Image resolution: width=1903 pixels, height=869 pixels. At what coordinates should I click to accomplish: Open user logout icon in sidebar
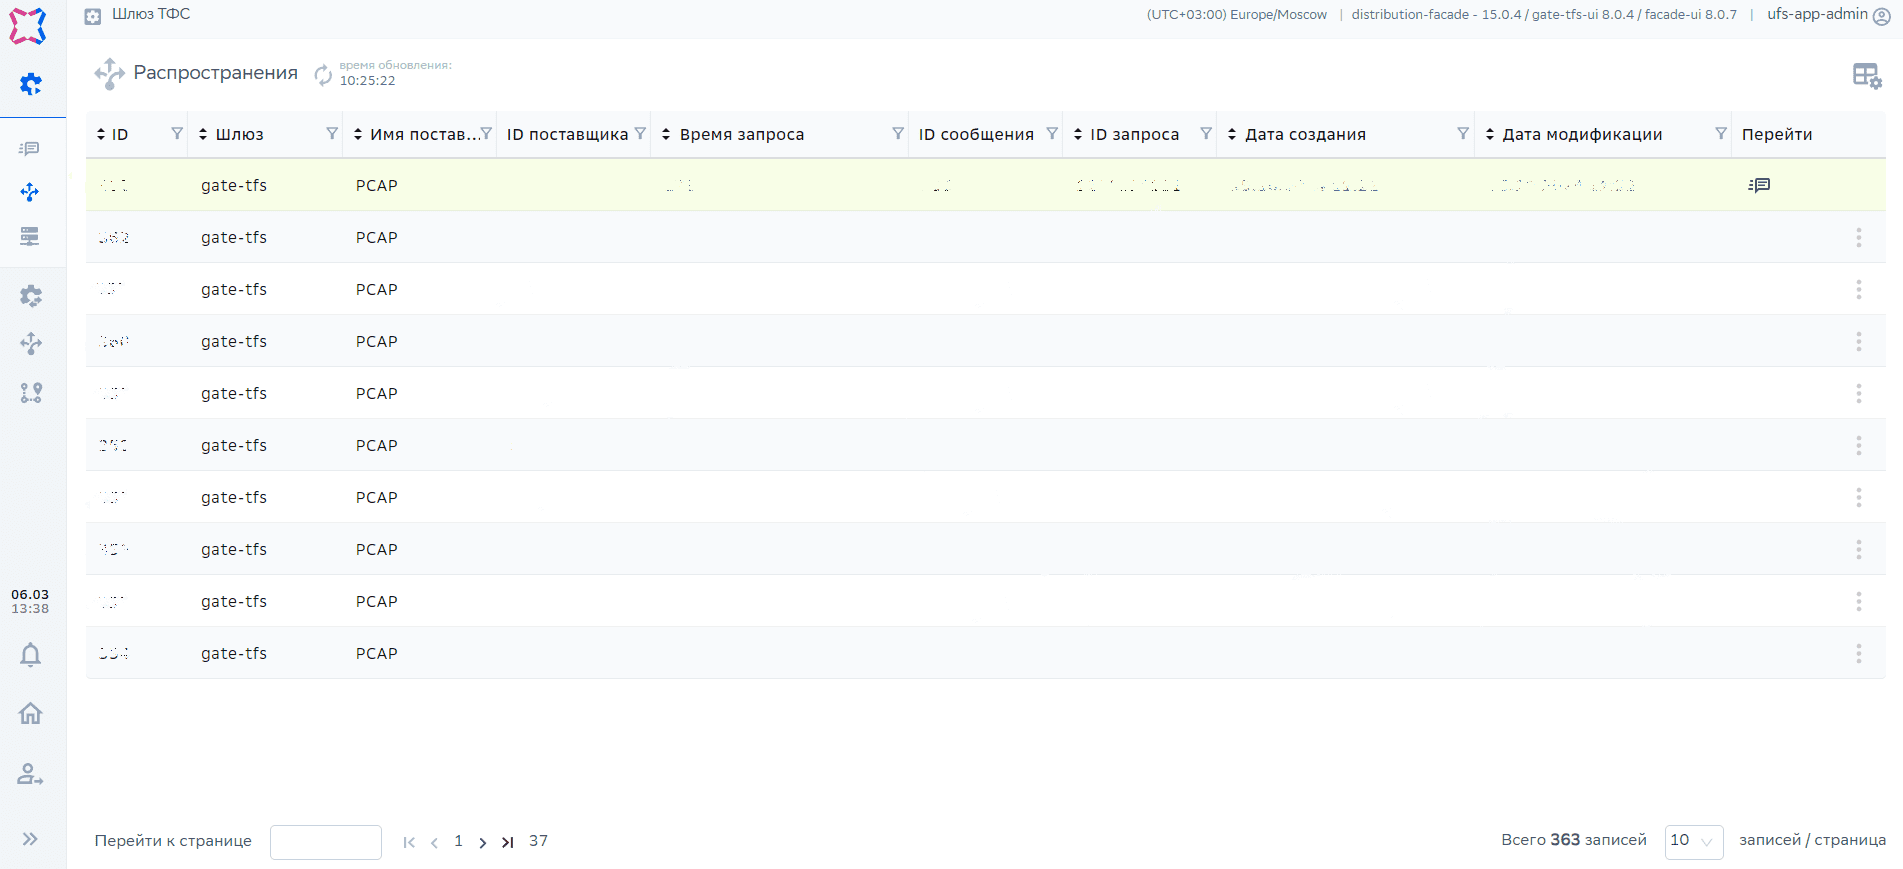click(31, 774)
